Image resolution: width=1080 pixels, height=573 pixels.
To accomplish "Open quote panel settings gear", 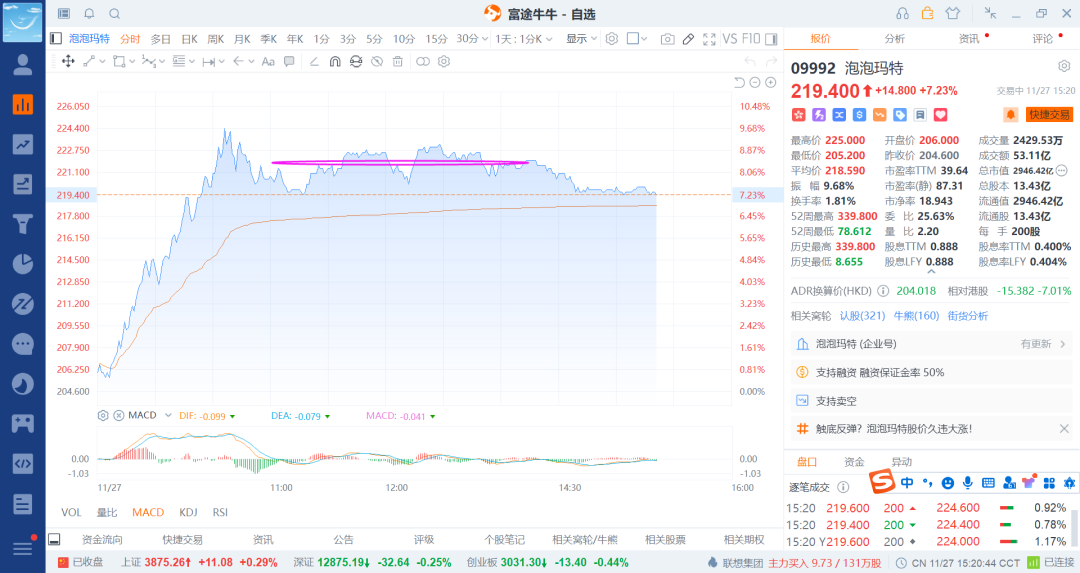I will coord(1064,66).
